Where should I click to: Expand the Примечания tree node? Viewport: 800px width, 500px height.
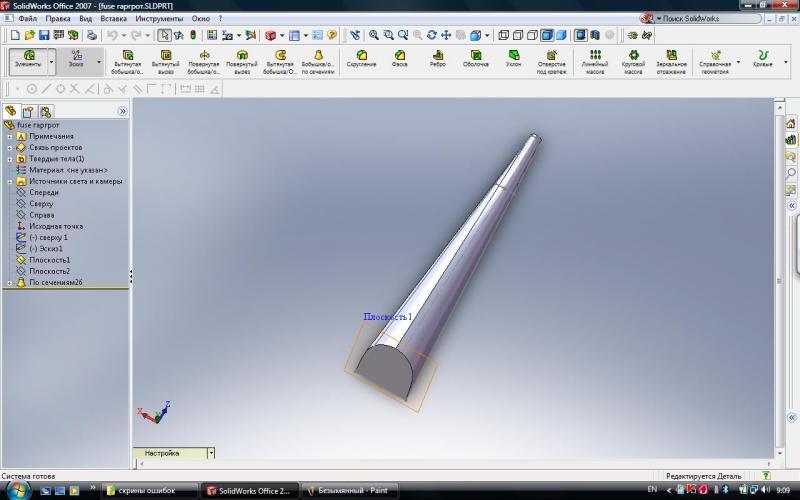(9, 137)
